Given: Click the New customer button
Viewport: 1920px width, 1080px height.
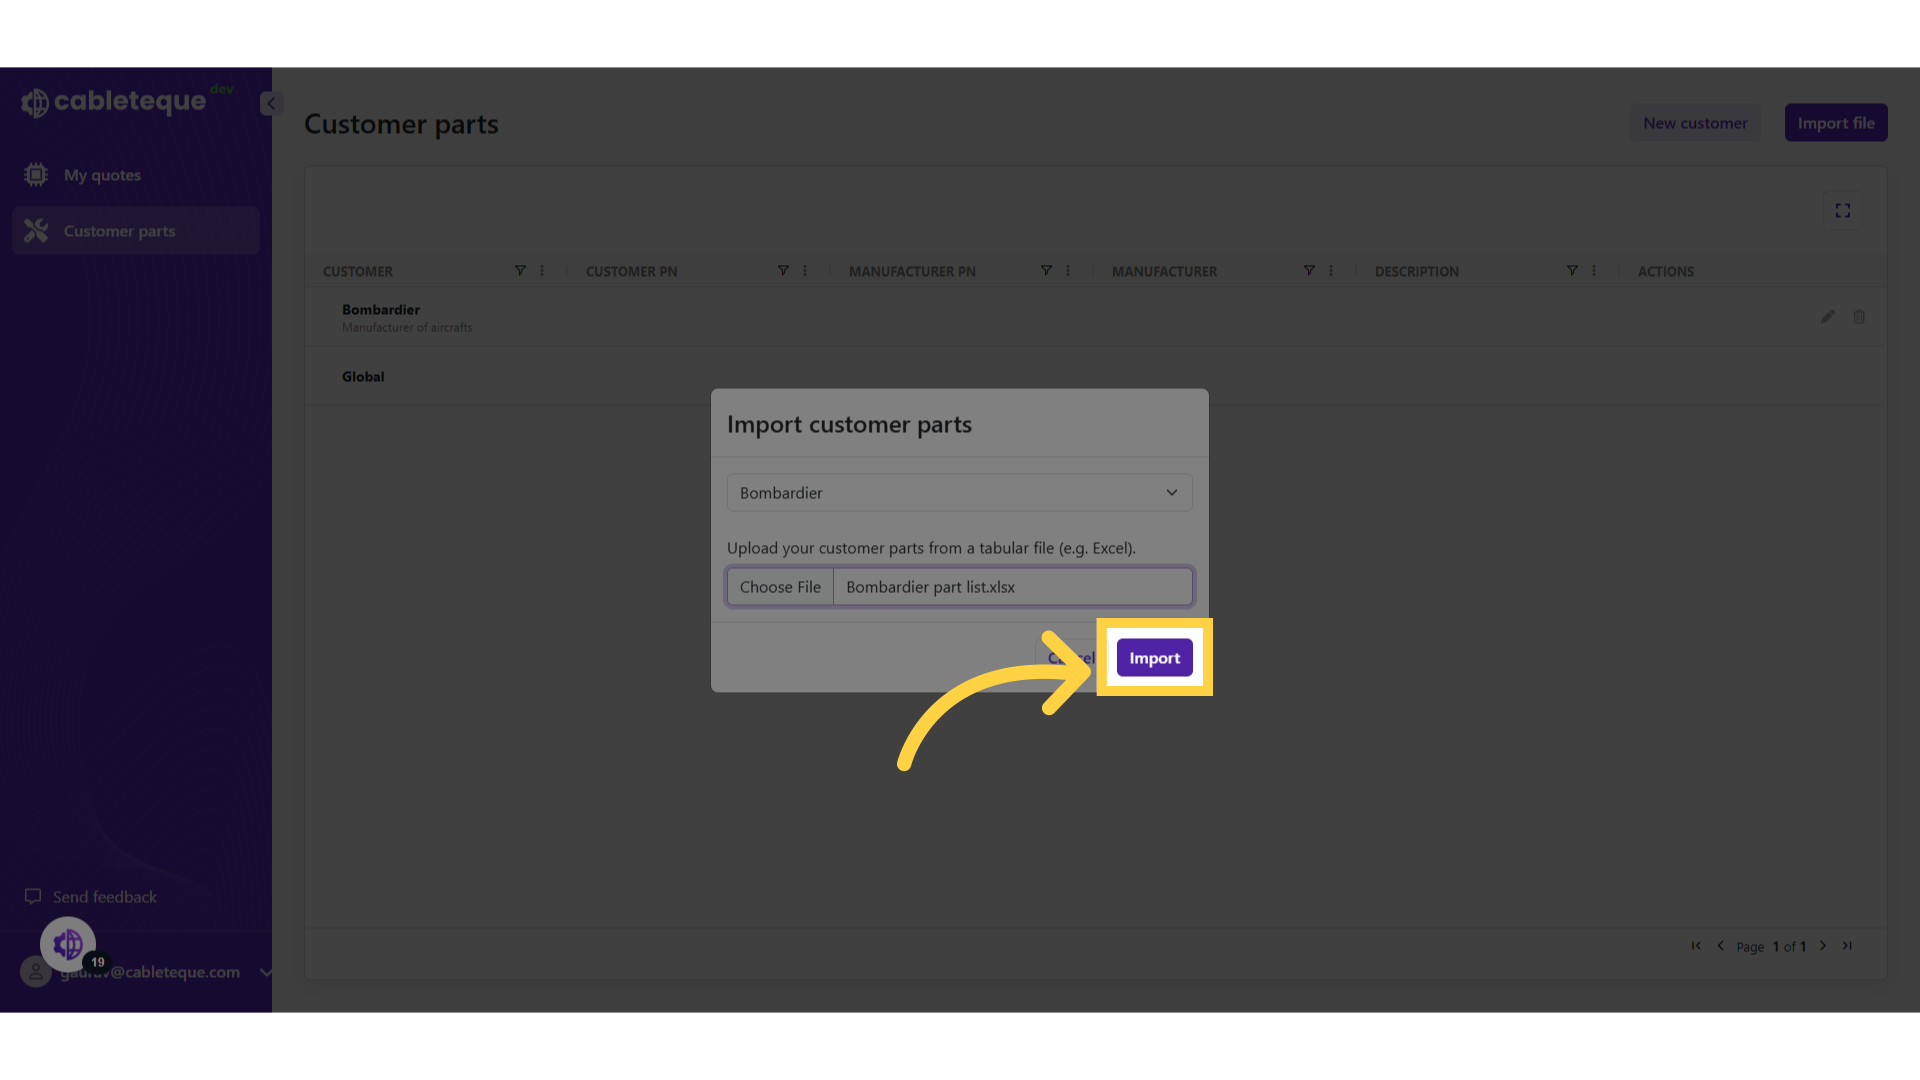Looking at the screenshot, I should (1694, 122).
